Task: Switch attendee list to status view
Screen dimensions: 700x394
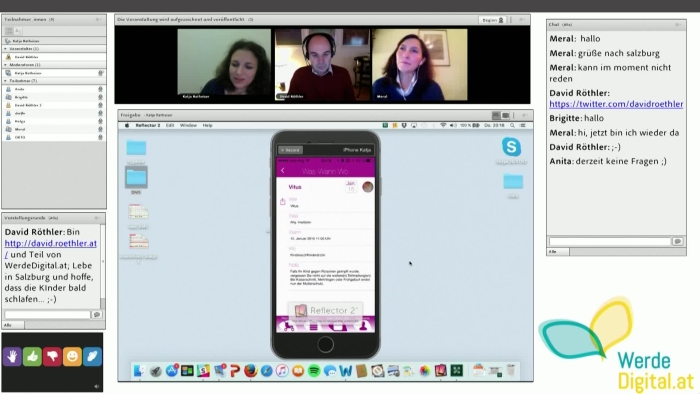Action: [x=18, y=31]
